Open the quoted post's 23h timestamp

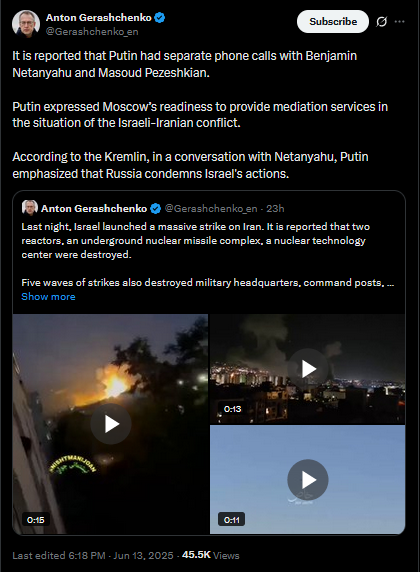275,209
